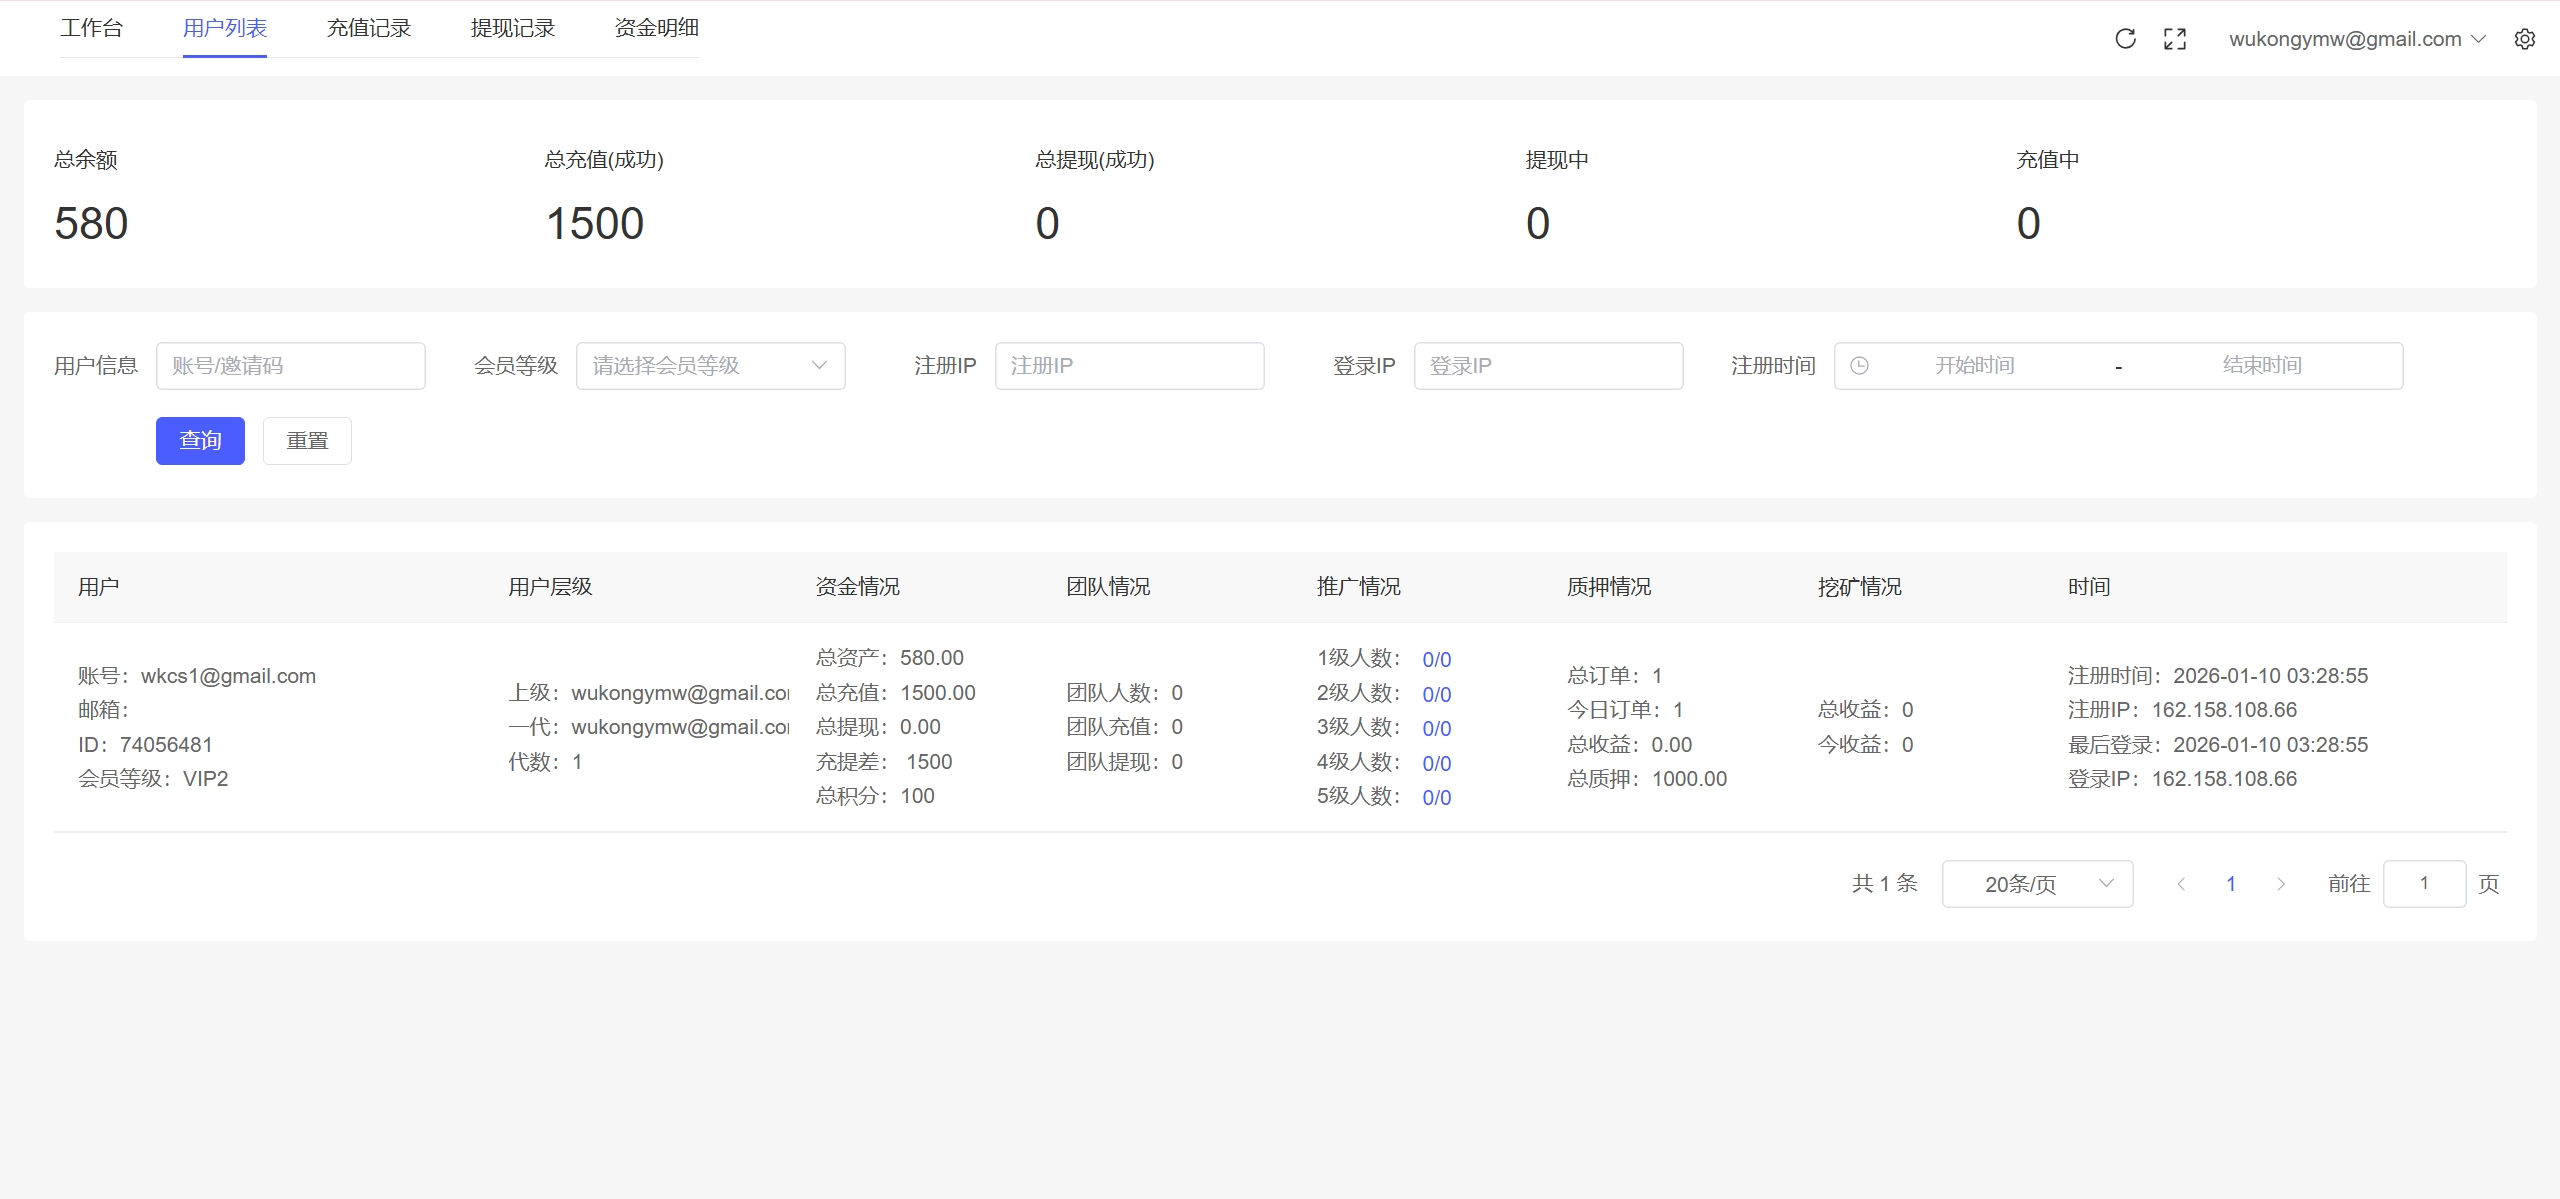Switch to the 工作台 tab
This screenshot has width=2560, height=1199.
pos(91,28)
